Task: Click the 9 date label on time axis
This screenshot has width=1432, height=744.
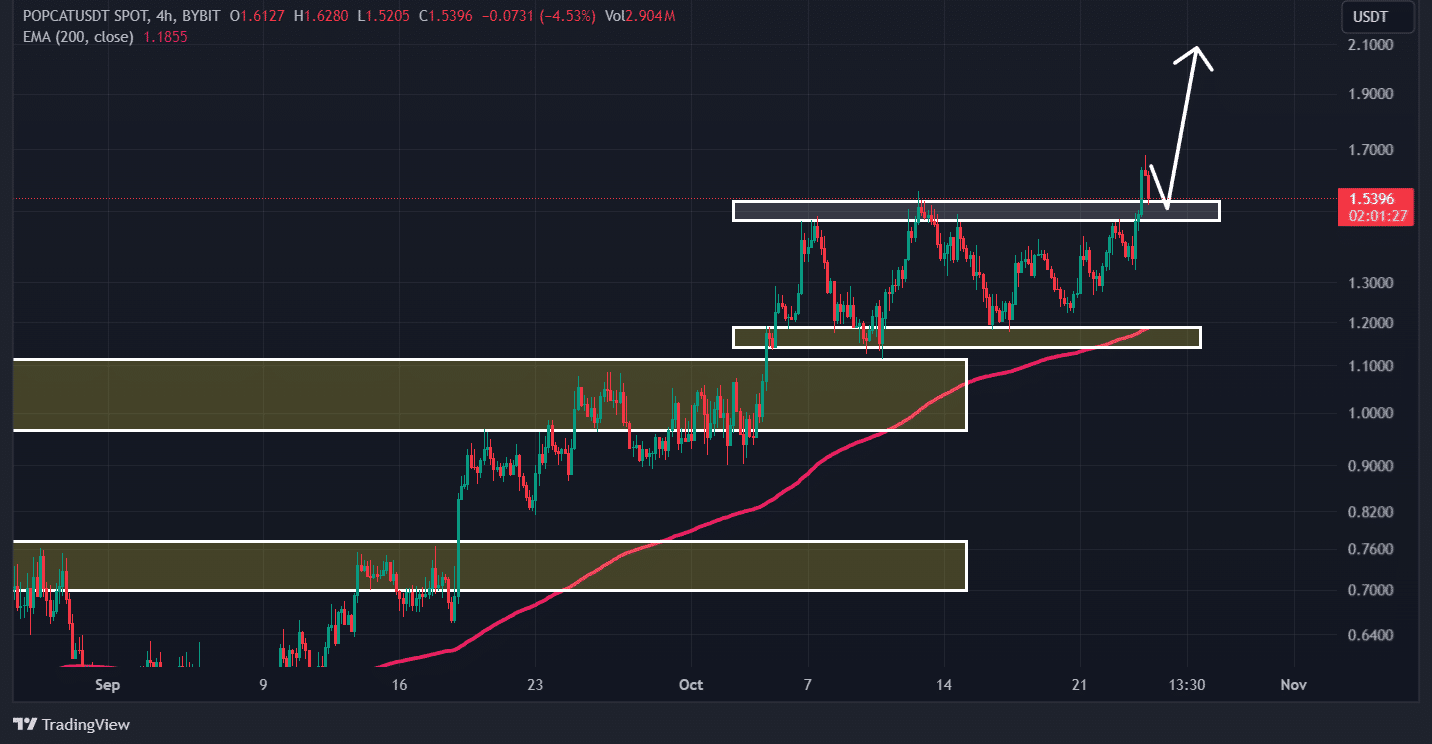Action: pos(263,685)
